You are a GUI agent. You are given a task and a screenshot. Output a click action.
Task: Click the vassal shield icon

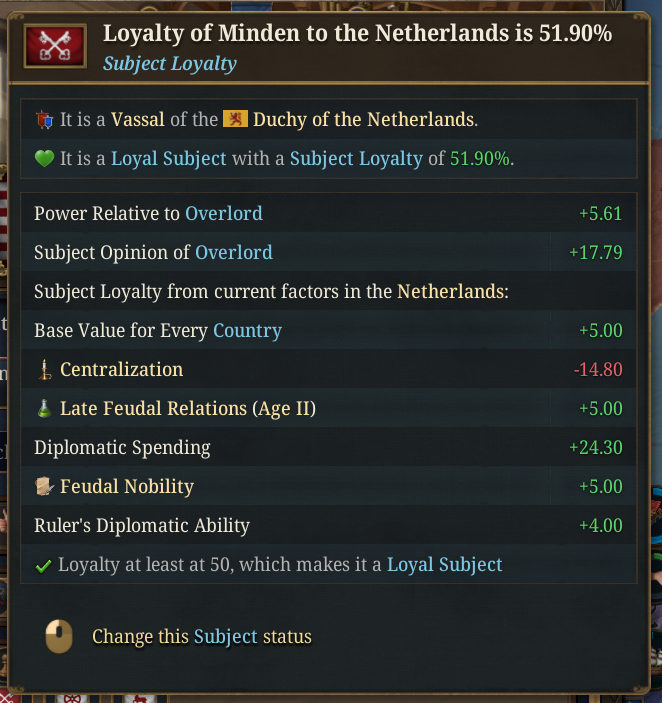point(43,120)
